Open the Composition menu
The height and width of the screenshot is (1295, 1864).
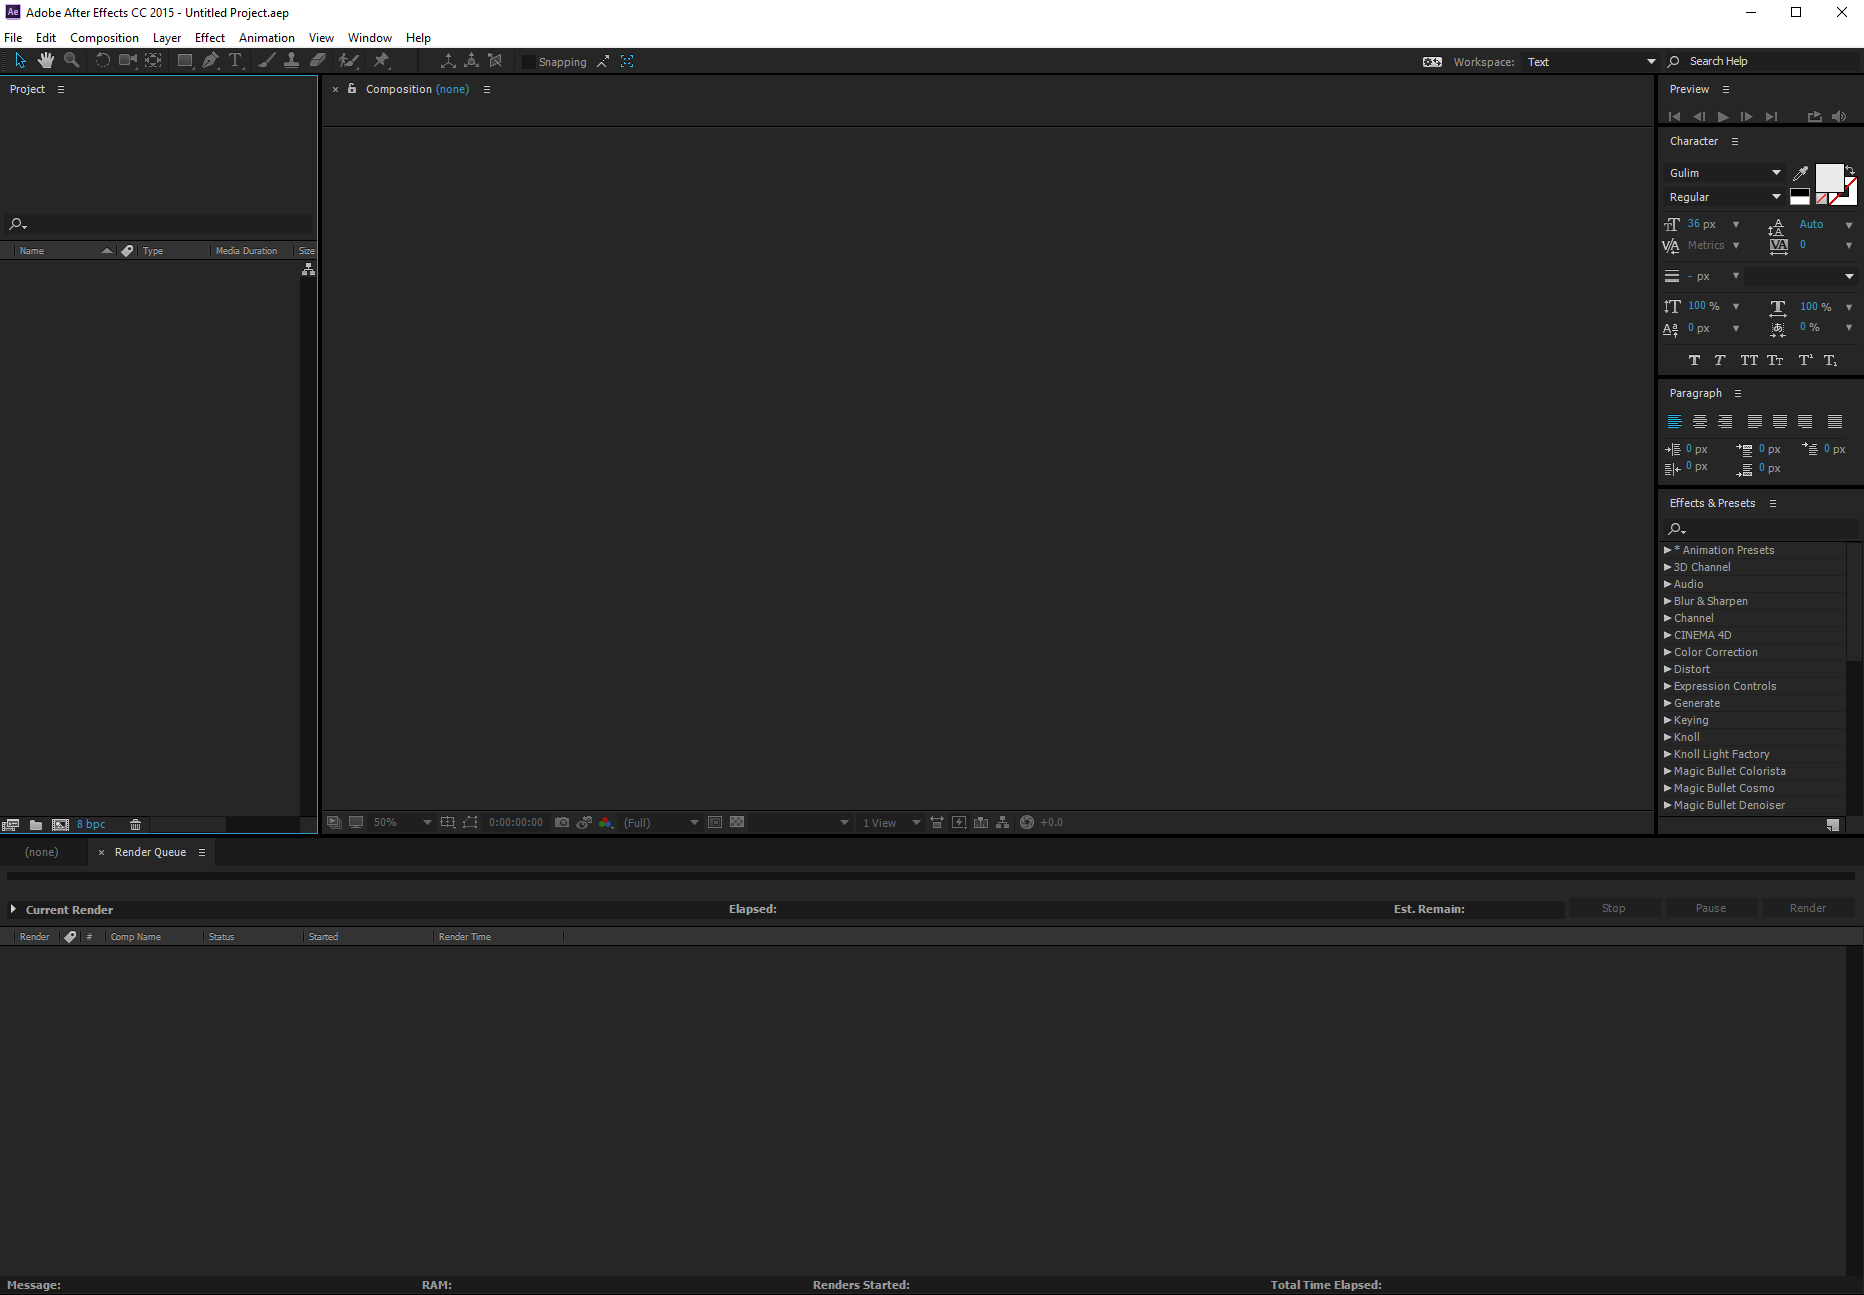pyautogui.click(x=104, y=38)
